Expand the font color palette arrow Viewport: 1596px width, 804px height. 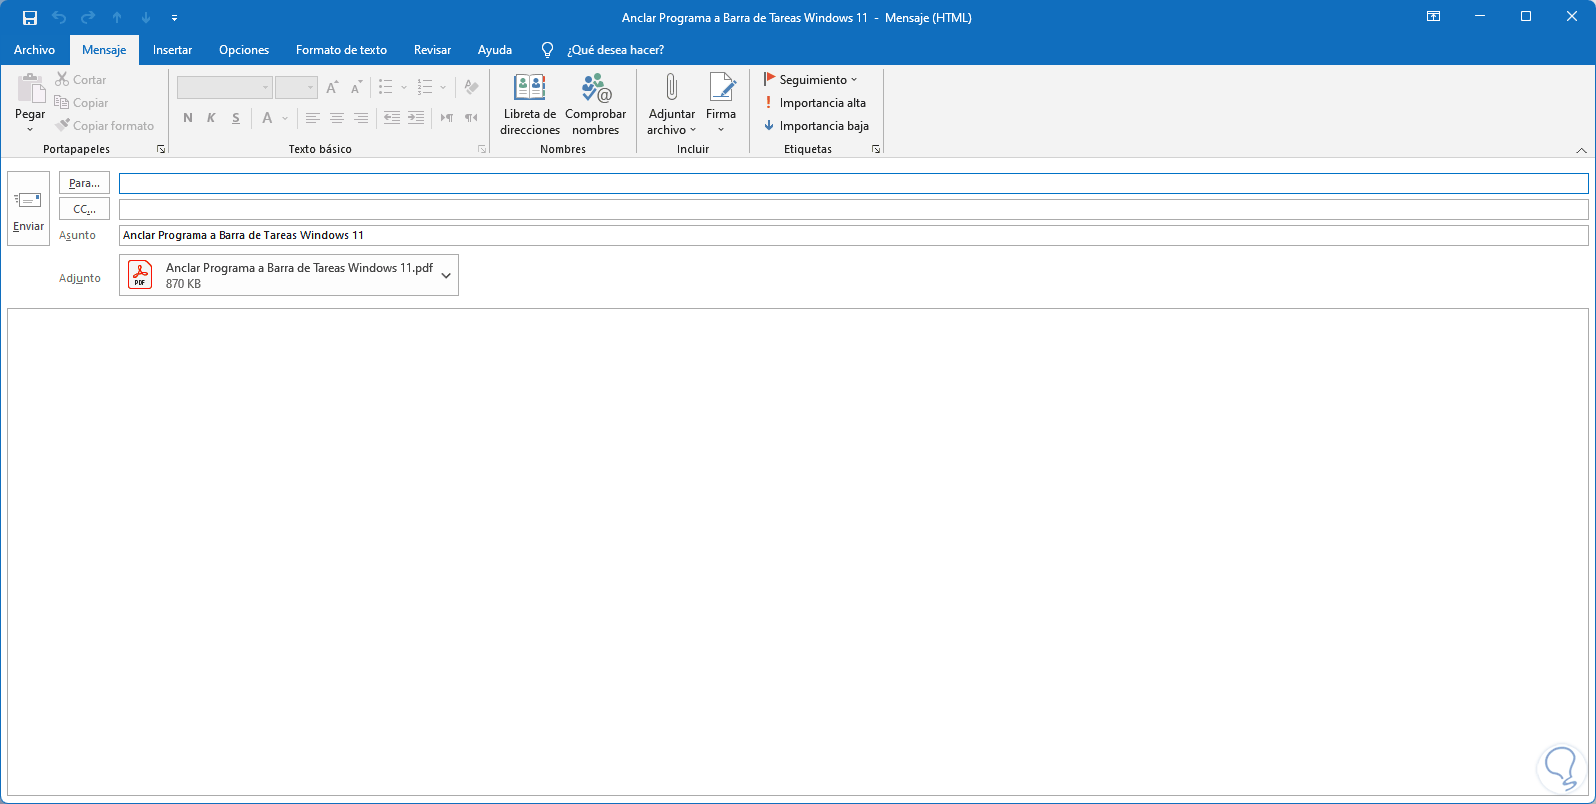(x=285, y=118)
